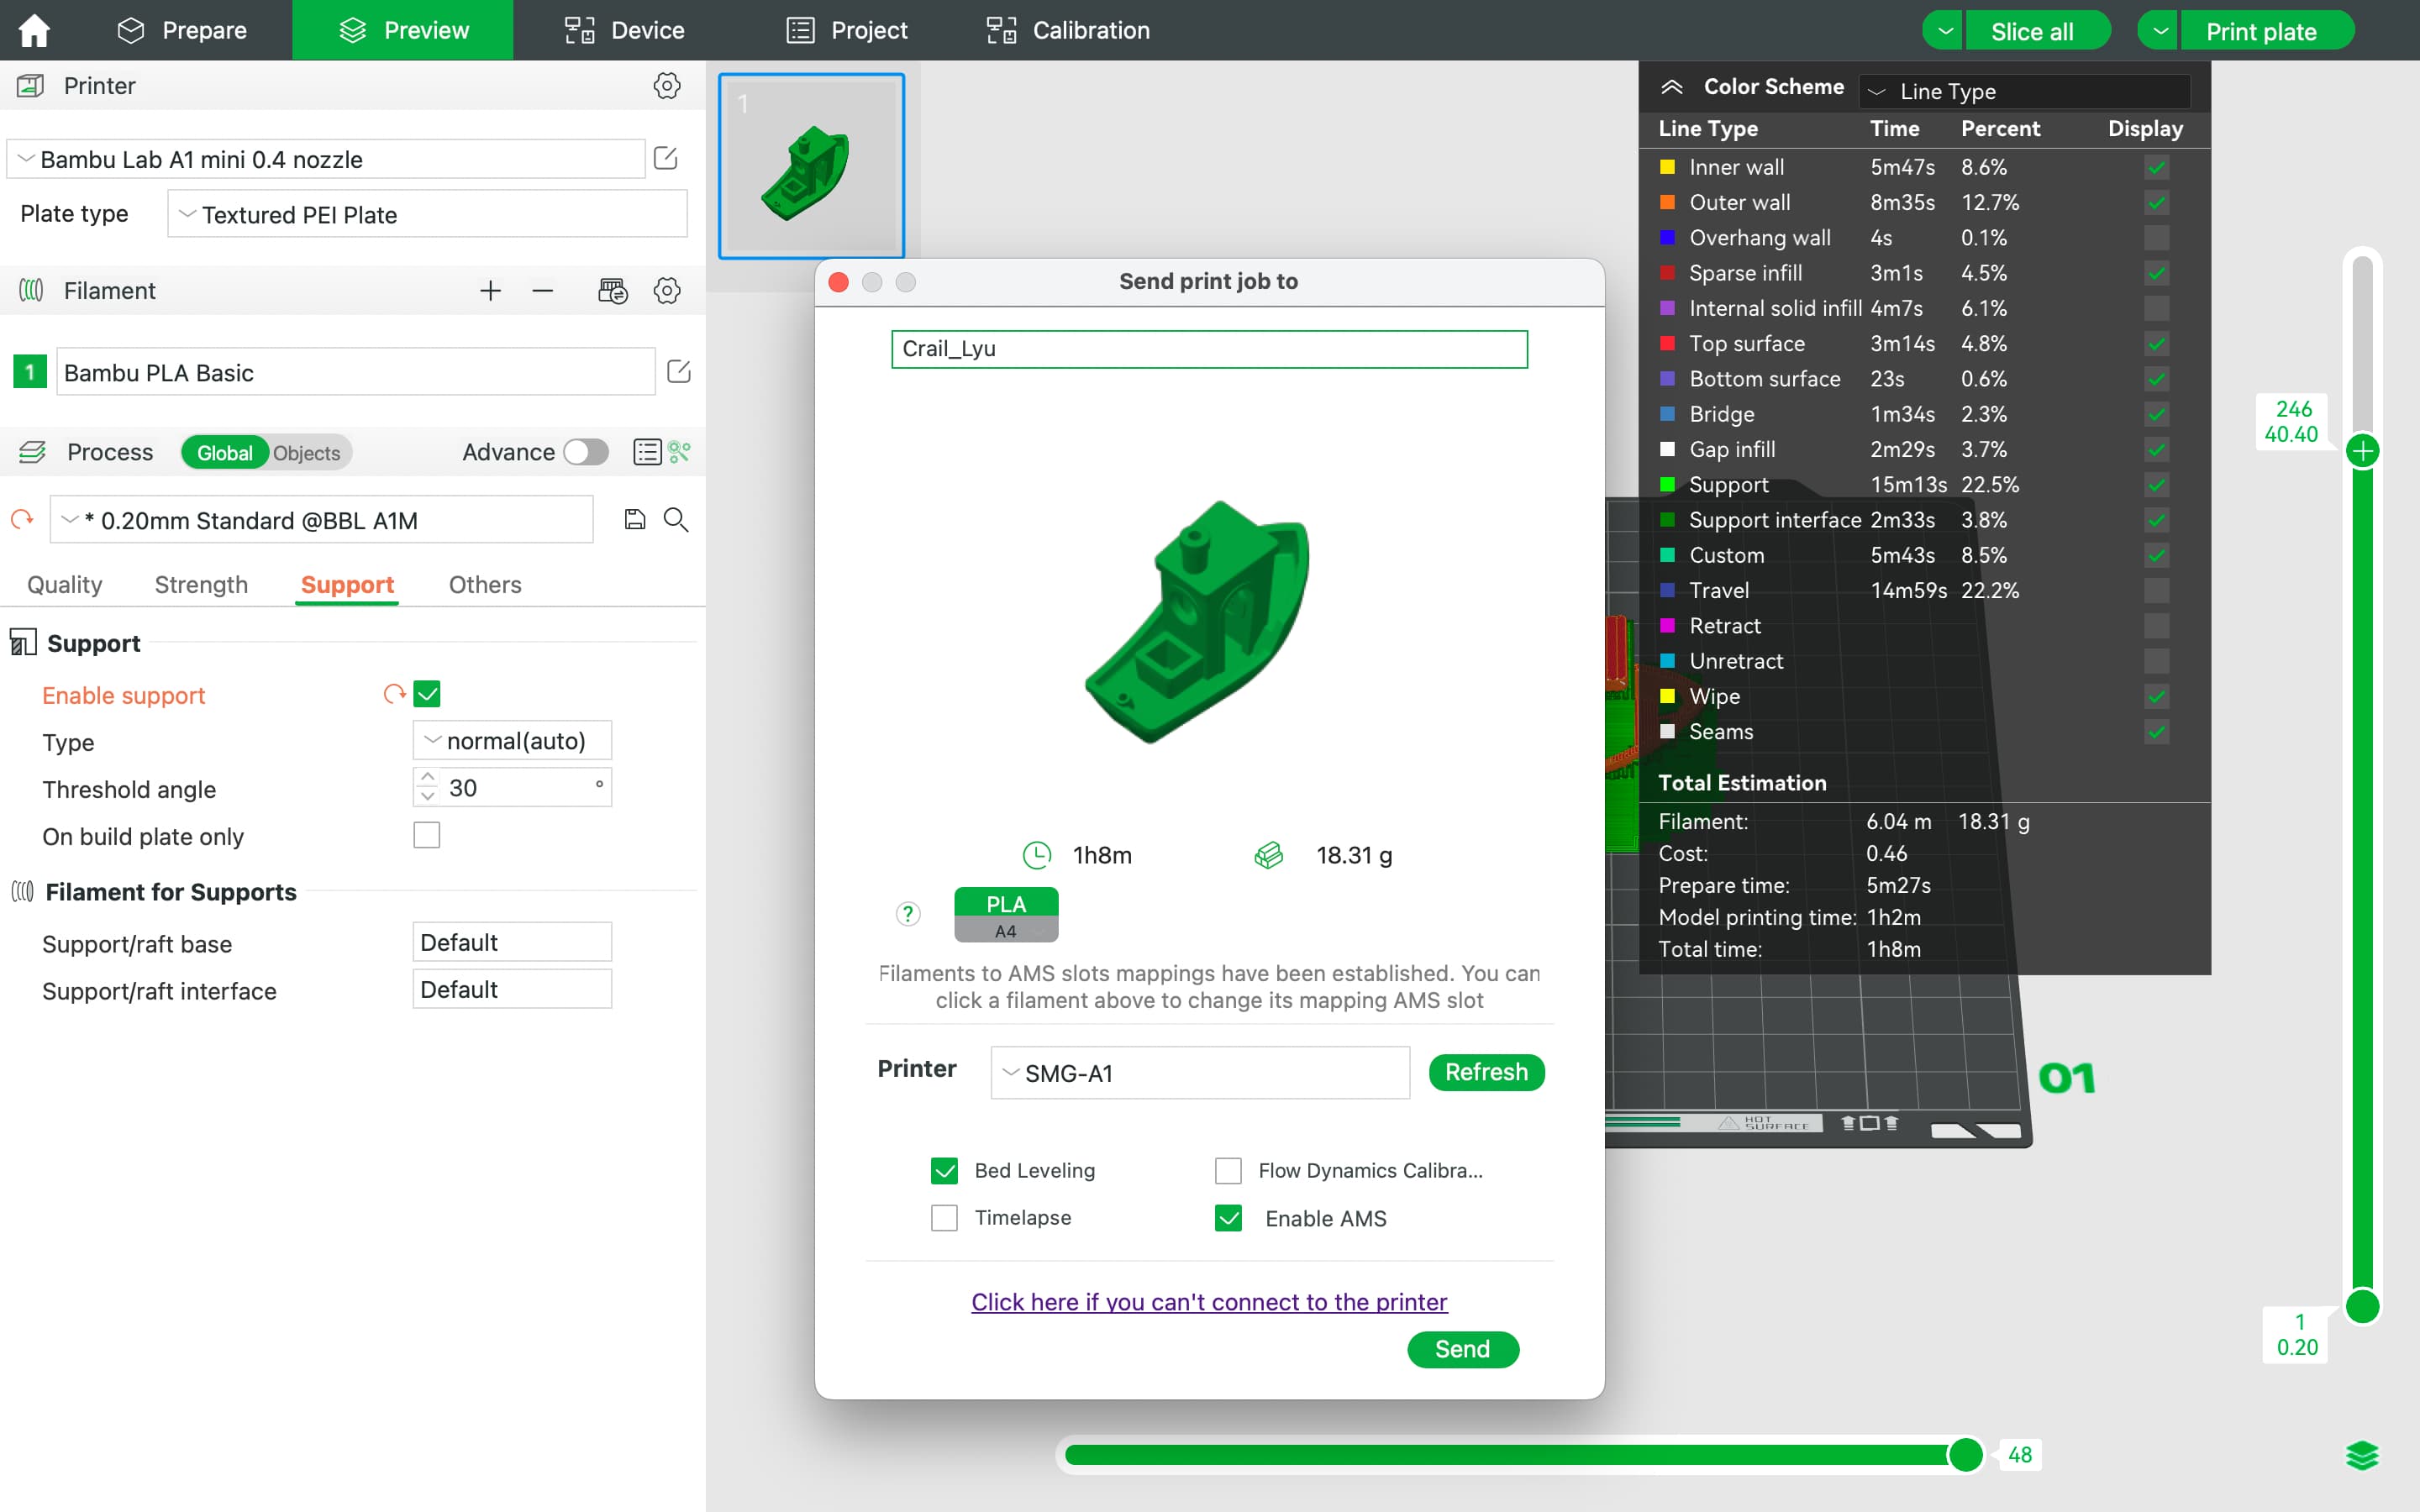This screenshot has width=2420, height=1512.
Task: Check On build plate only
Action: (427, 835)
